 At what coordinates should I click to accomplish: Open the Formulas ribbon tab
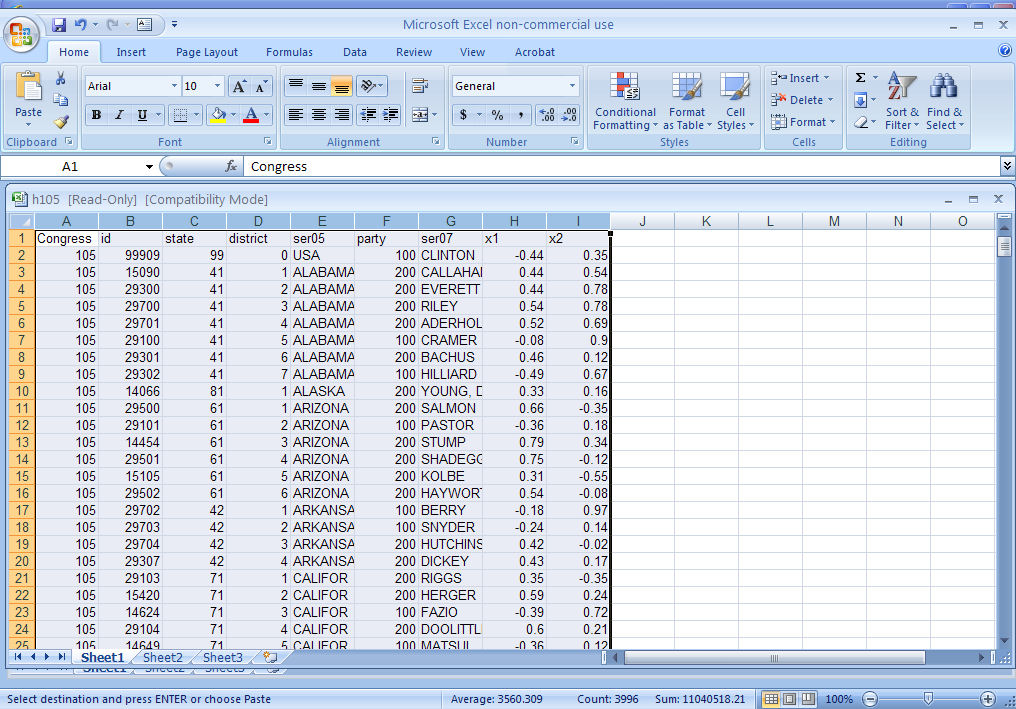(x=289, y=52)
